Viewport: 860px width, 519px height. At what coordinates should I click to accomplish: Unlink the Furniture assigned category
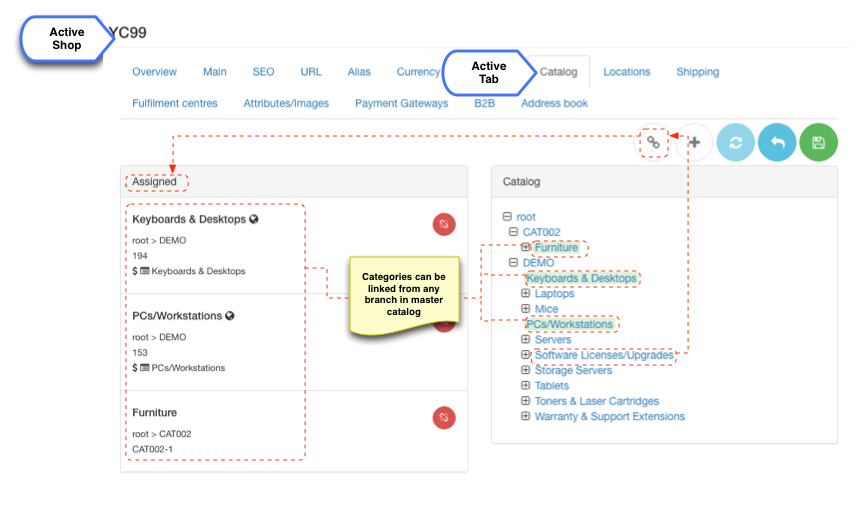pyautogui.click(x=444, y=418)
